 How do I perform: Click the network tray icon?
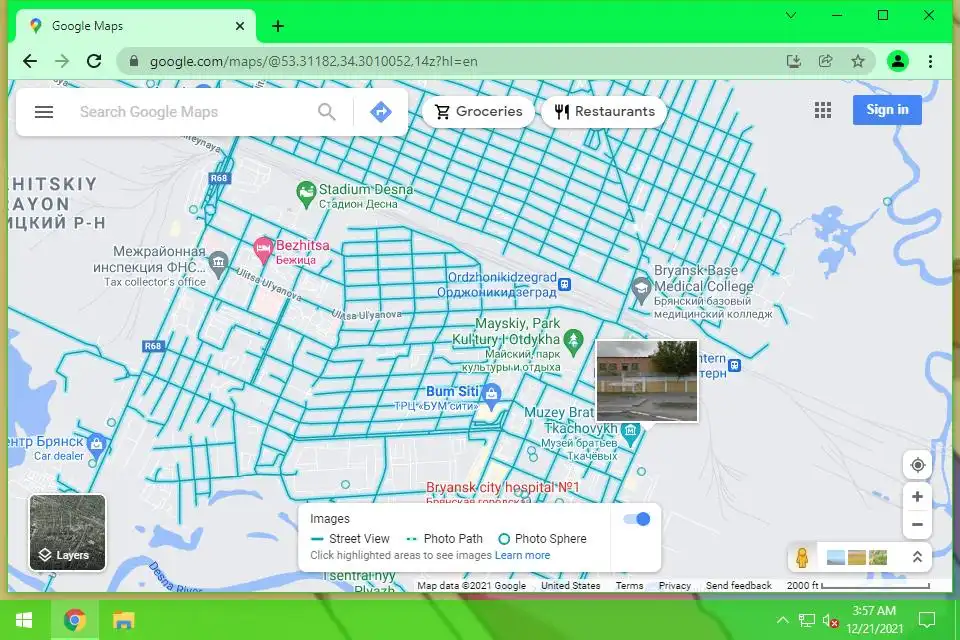click(x=806, y=620)
